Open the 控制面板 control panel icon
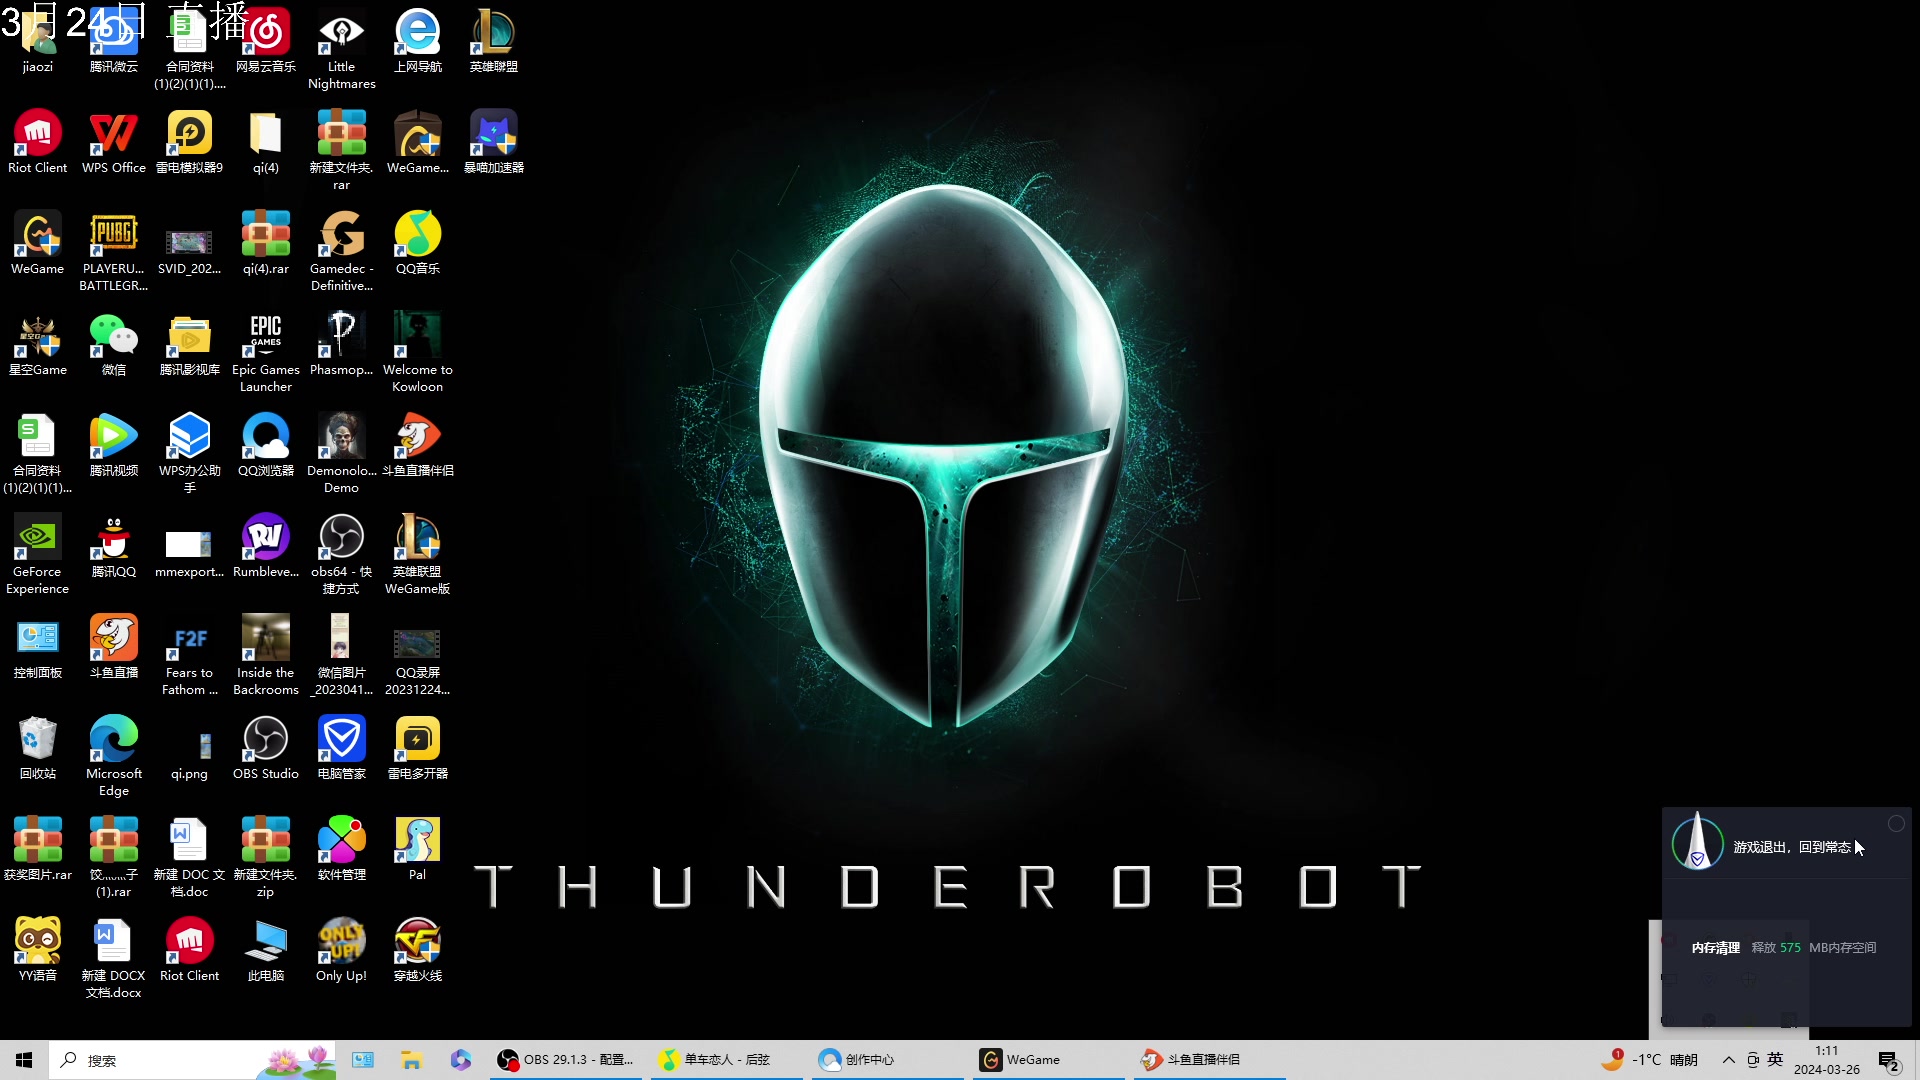Screen dimensions: 1920x1080 [x=38, y=648]
